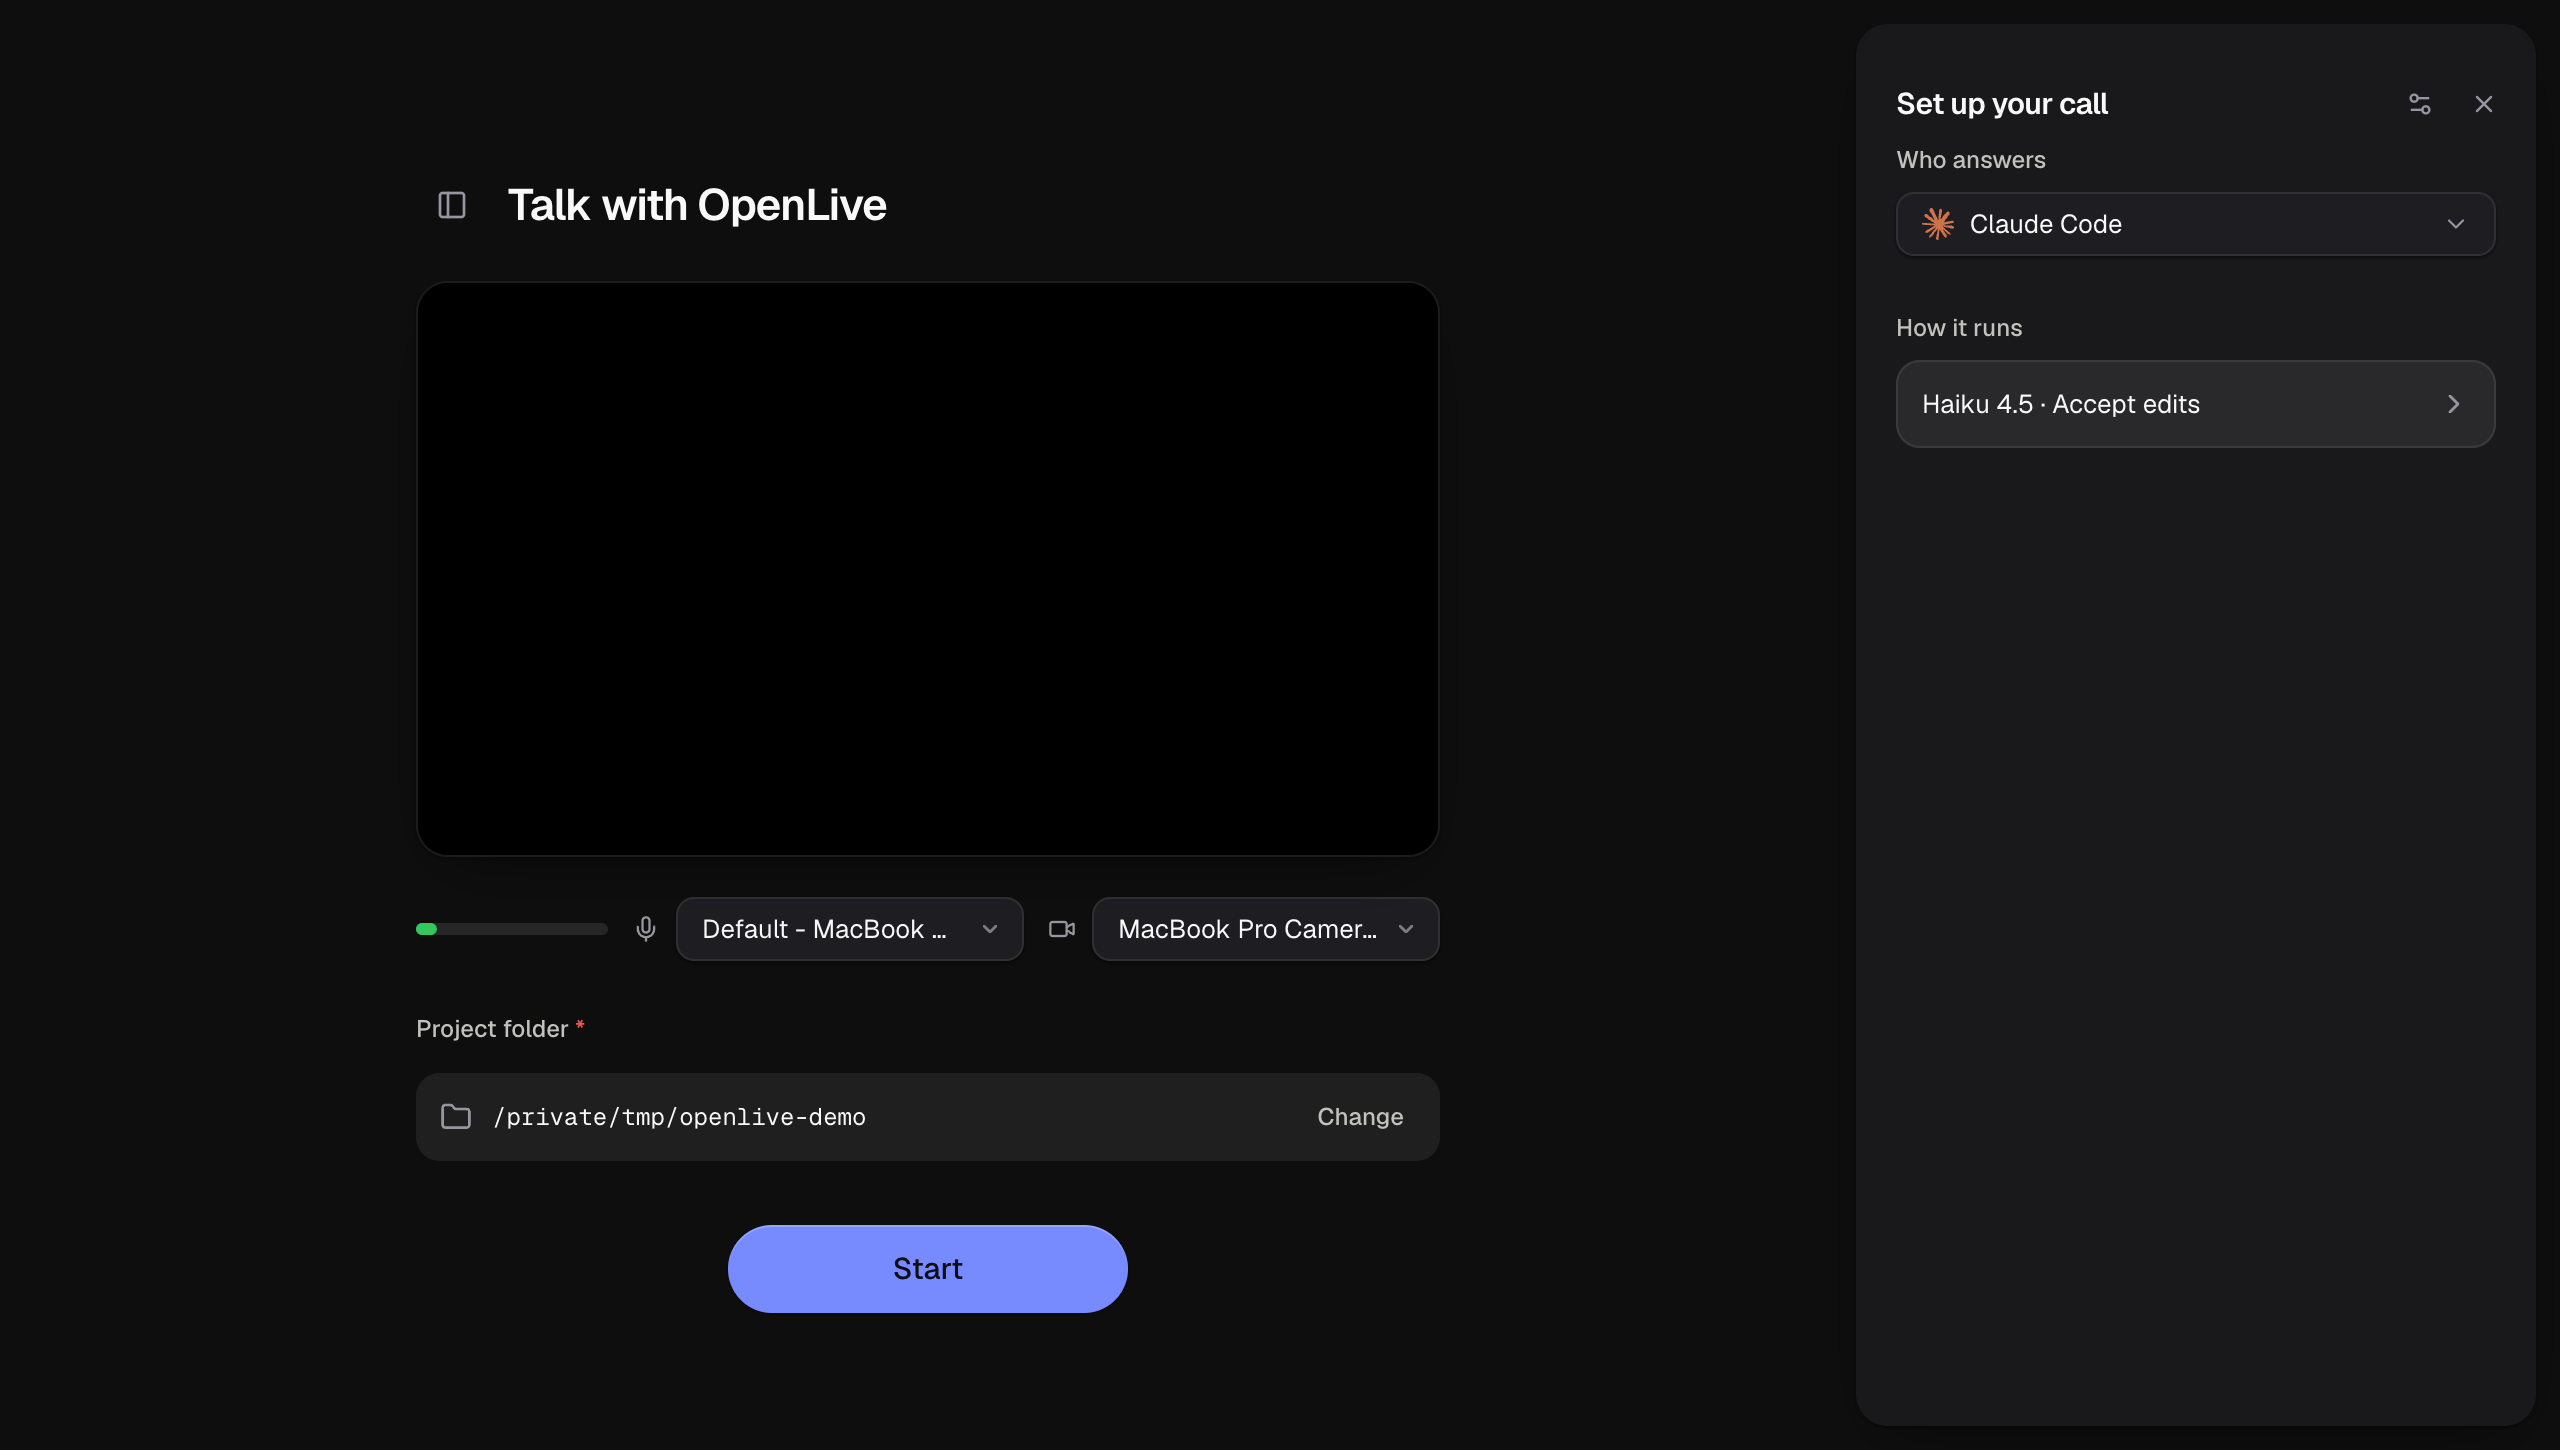Click the microphone level meter
Screen dimensions: 2560x1450
(512, 929)
